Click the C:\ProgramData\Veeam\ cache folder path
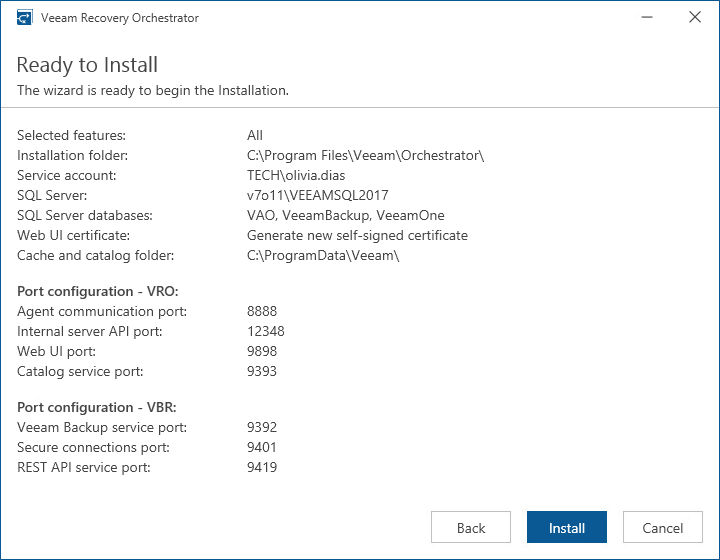Viewport: 720px width, 560px height. (323, 255)
